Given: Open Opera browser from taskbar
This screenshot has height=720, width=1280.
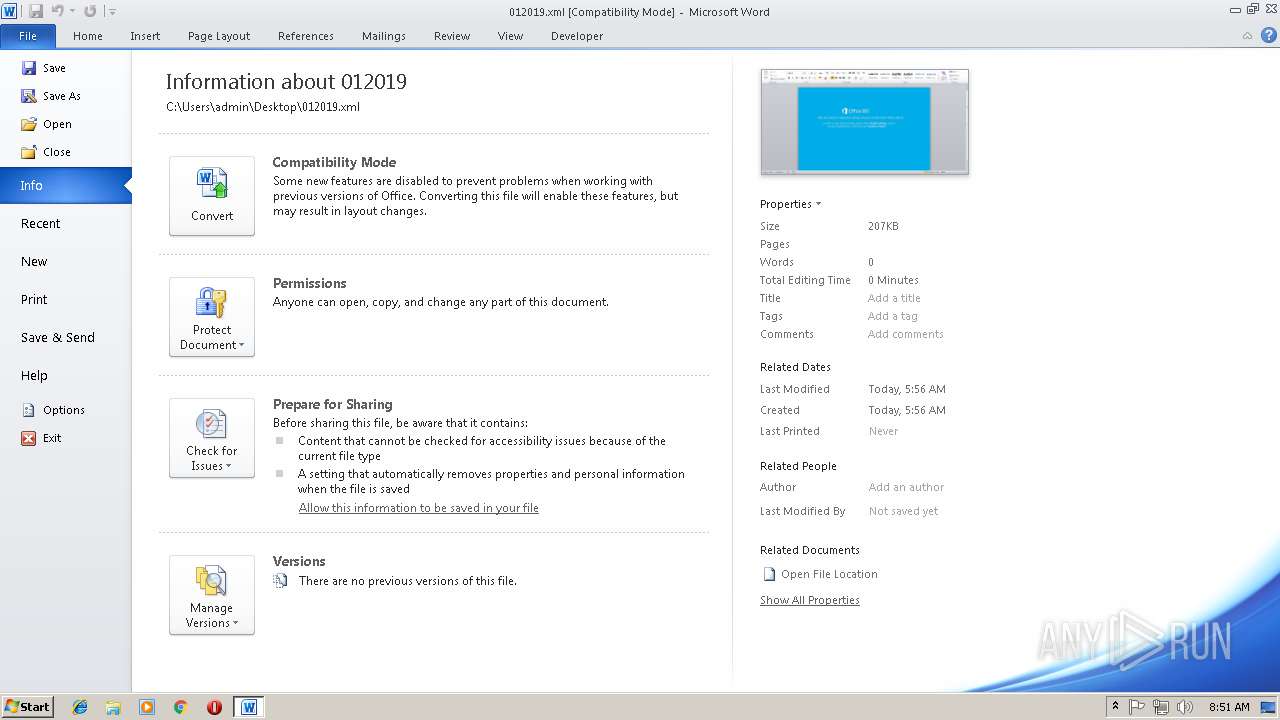Looking at the screenshot, I should [214, 707].
